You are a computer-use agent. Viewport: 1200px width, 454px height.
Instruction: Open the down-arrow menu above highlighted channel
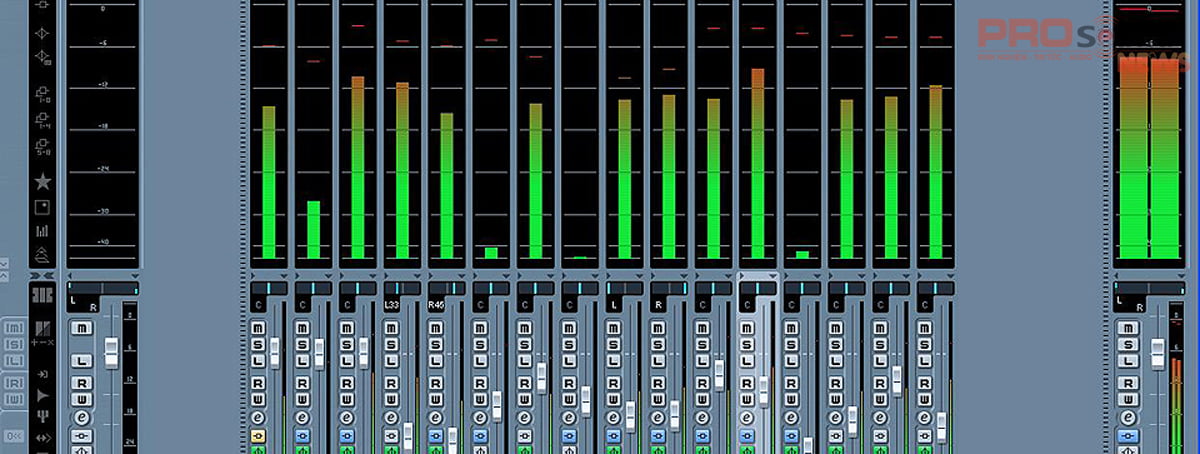pos(773,275)
